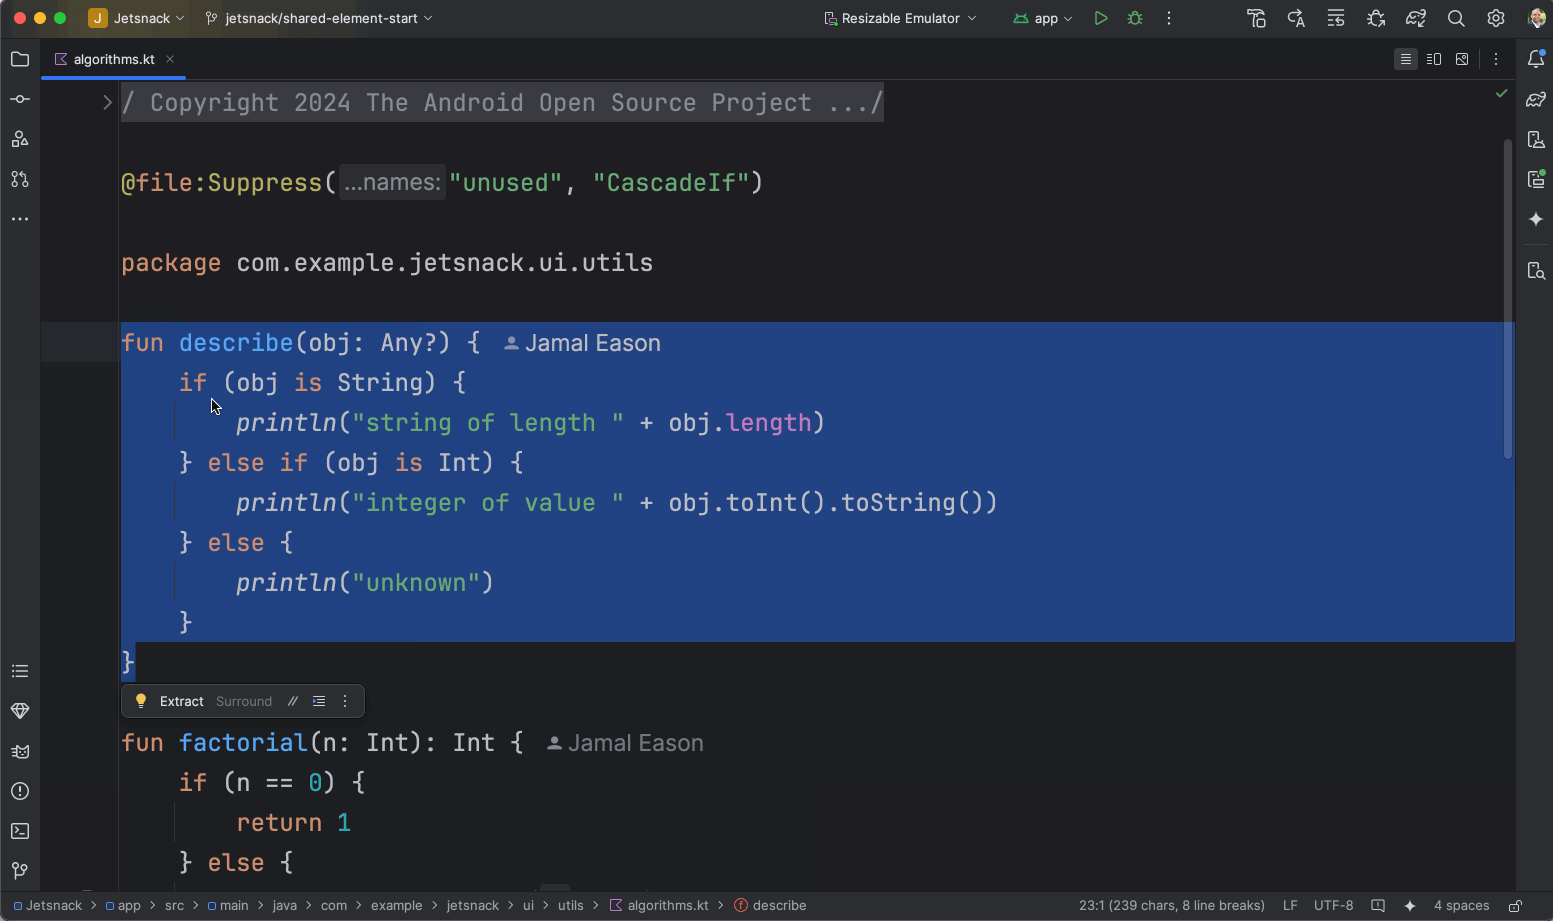Open the jetsnack/shared-element-start branch dropdown
Image resolution: width=1553 pixels, height=921 pixels.
pos(318,18)
